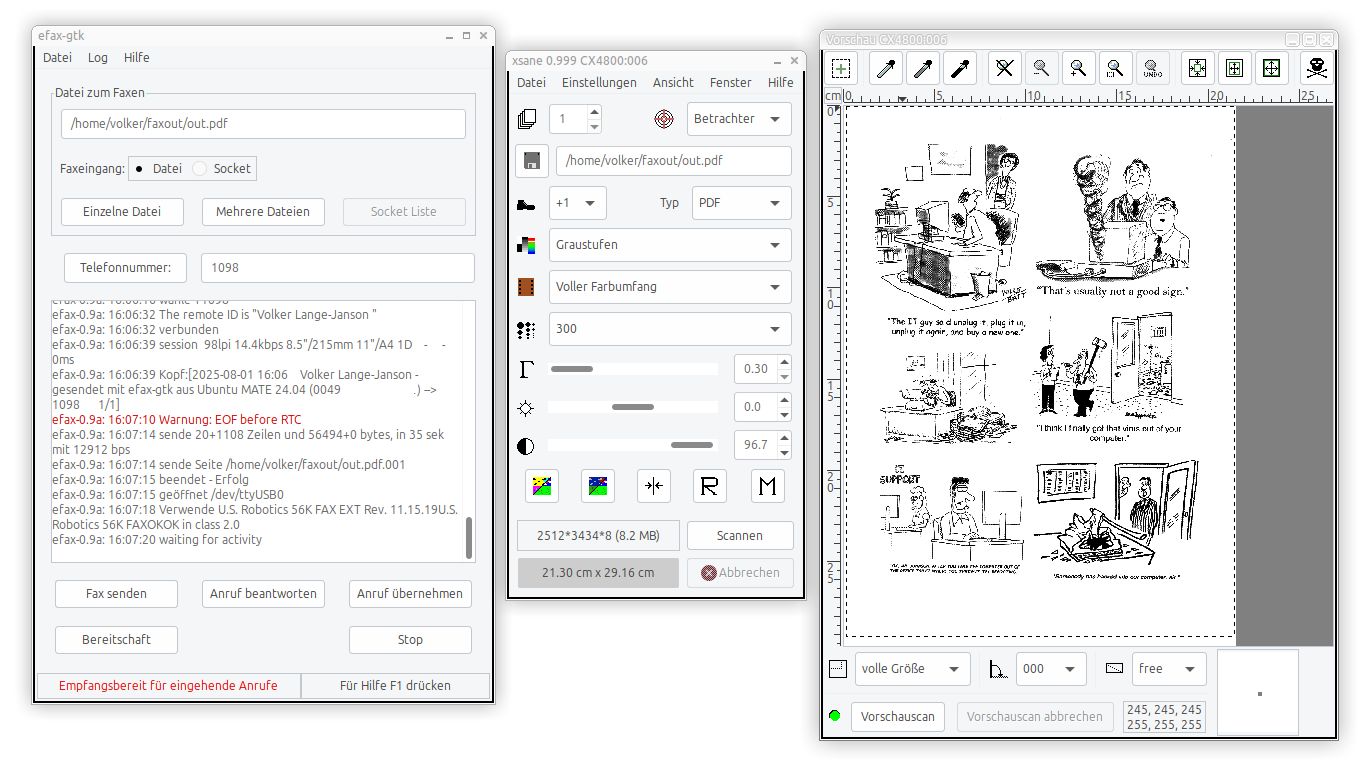Click the 'Stop' button in efax-gtk

(x=410, y=640)
